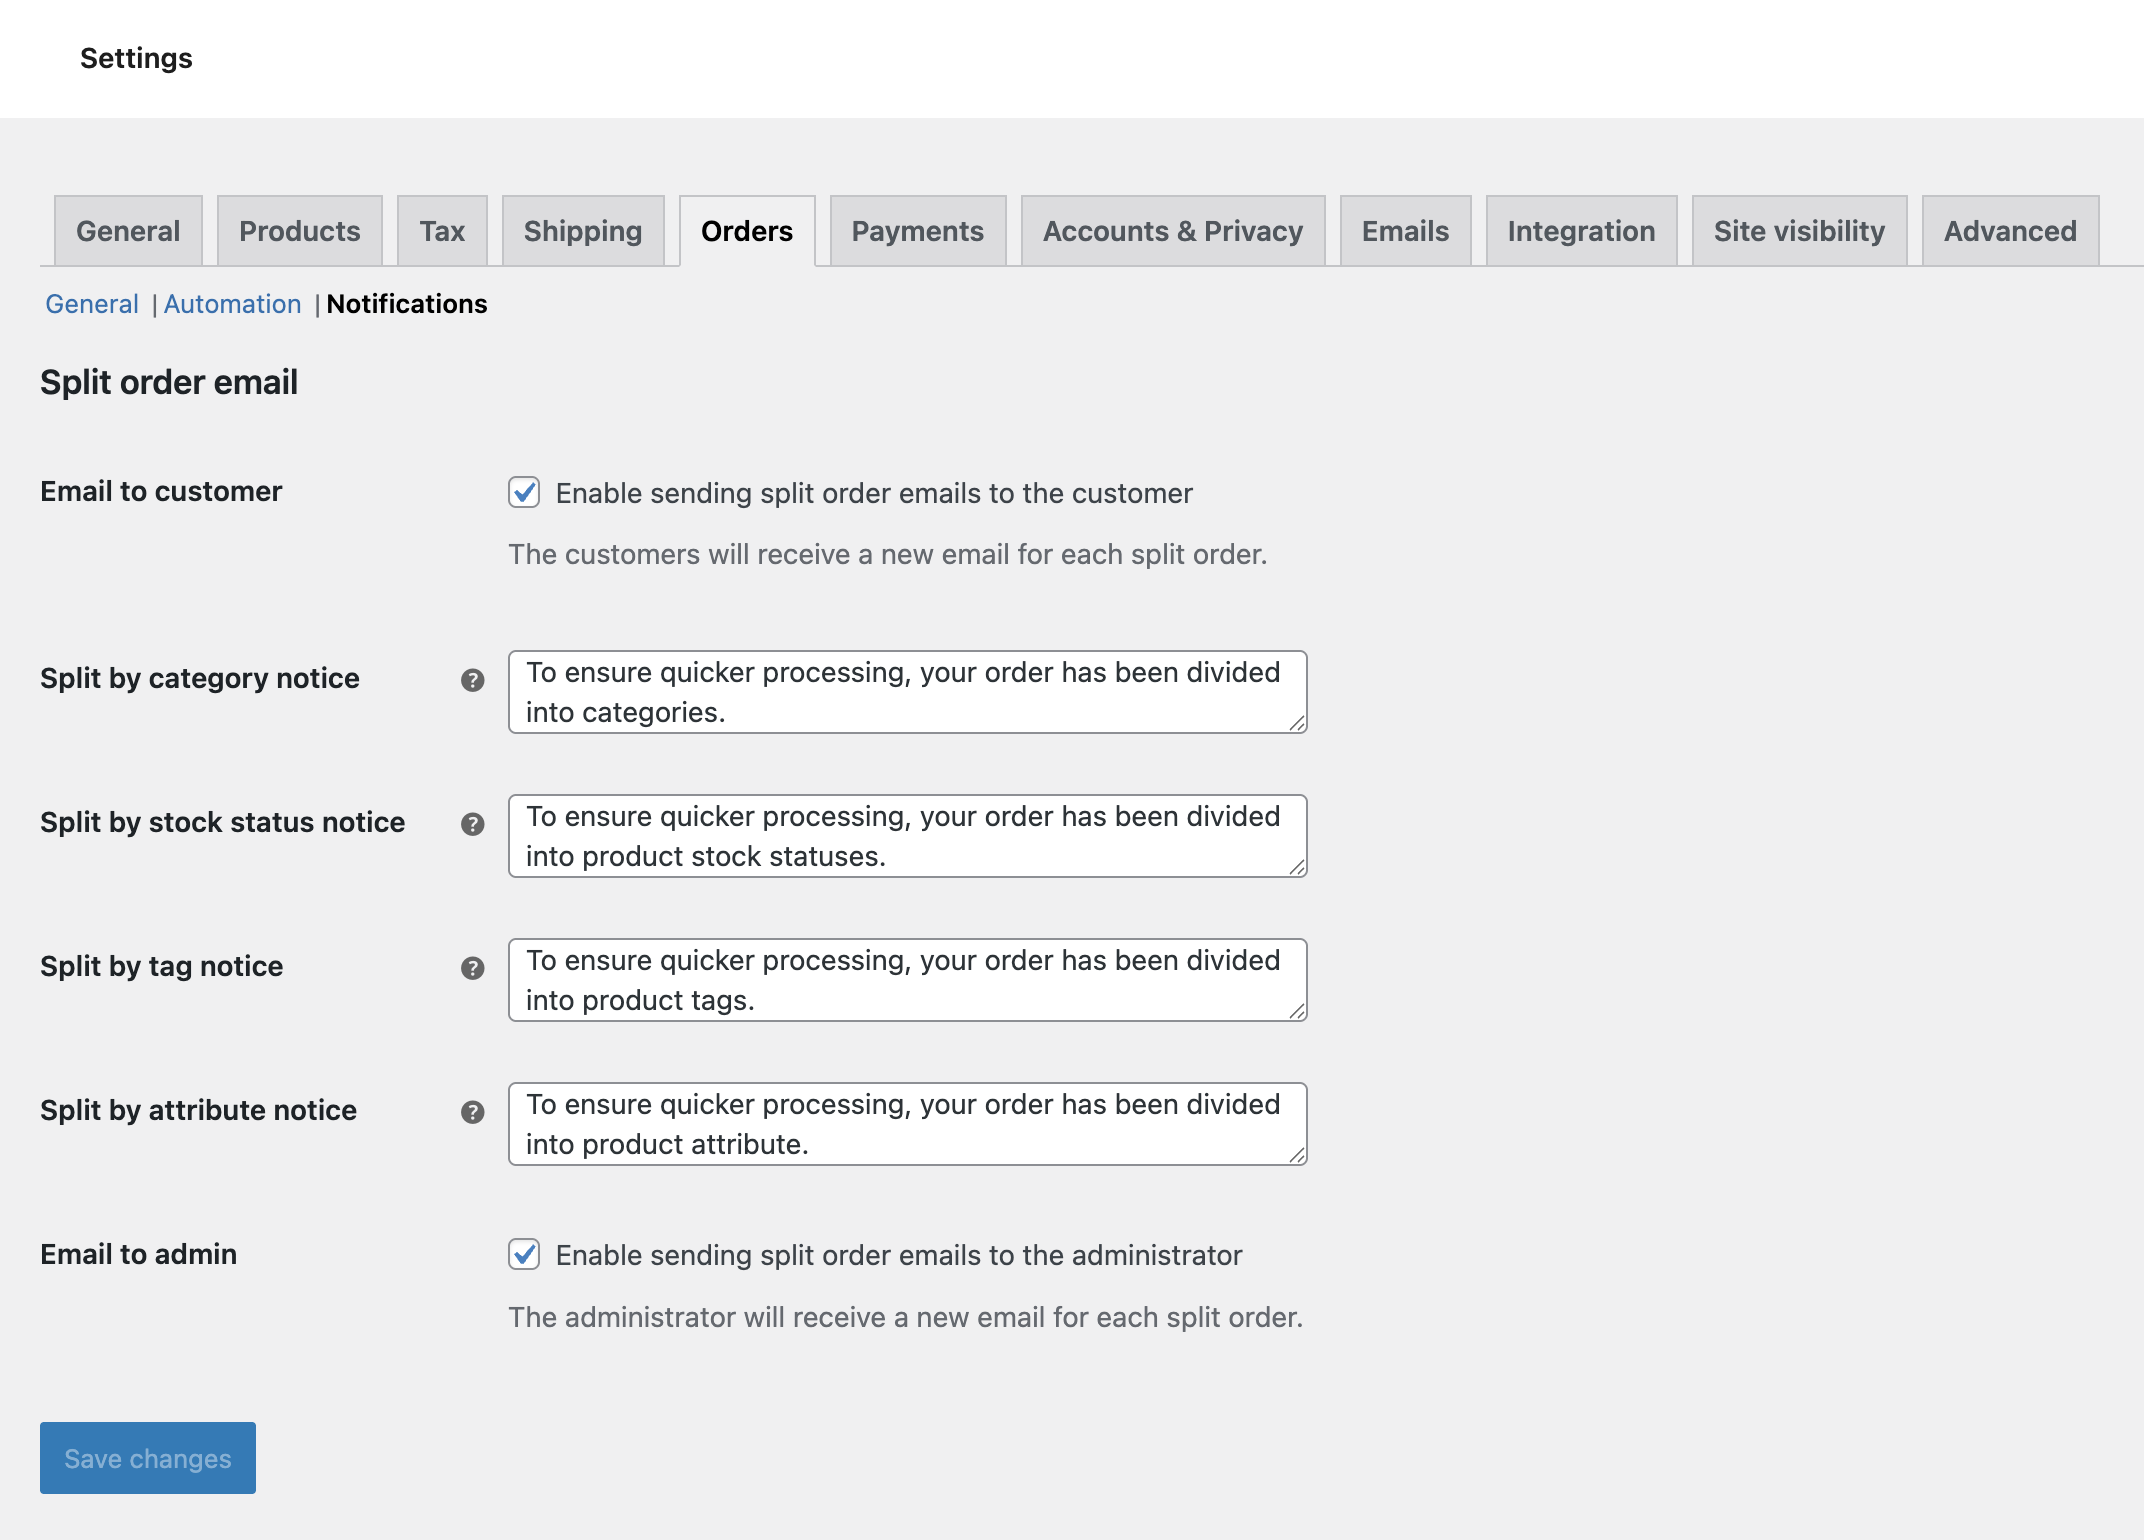2144x1540 pixels.
Task: Open help tip for Split by tag notice
Action: pos(473,968)
